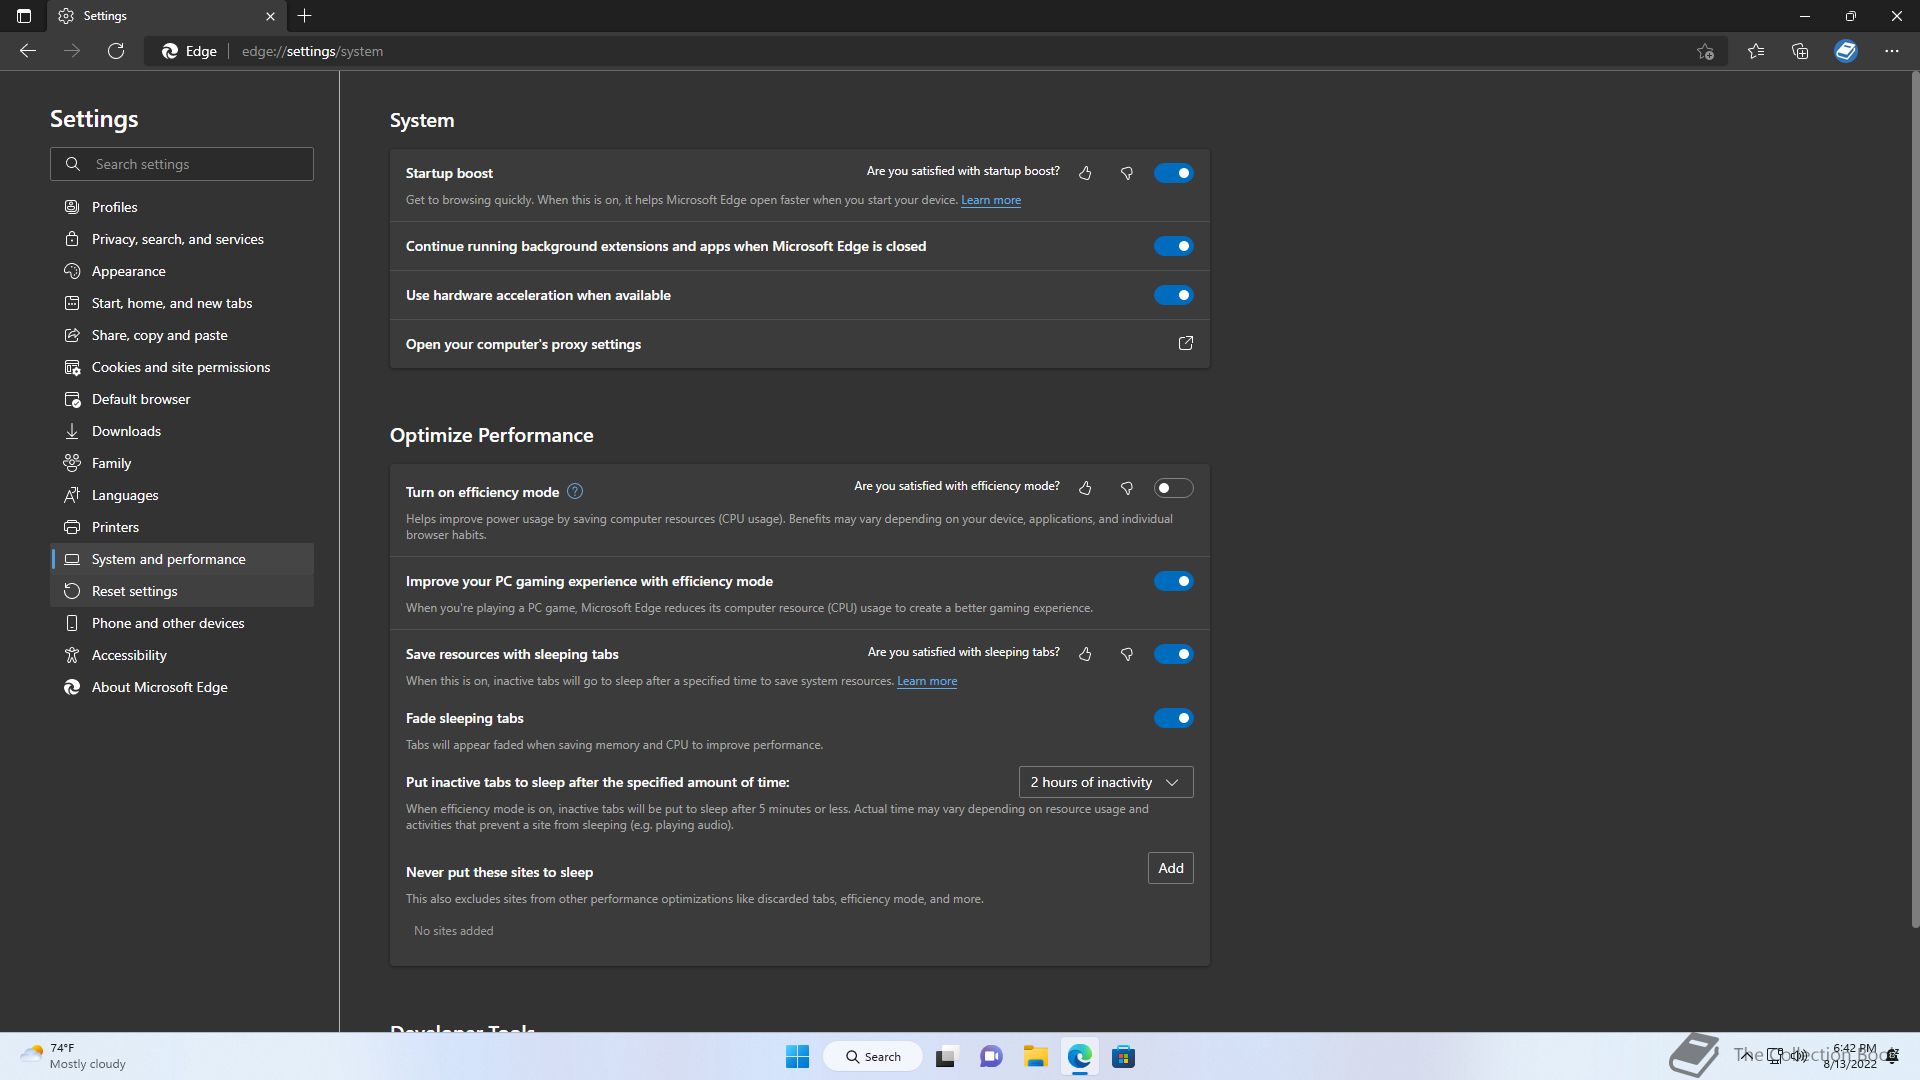Click the browser back arrow

28,51
